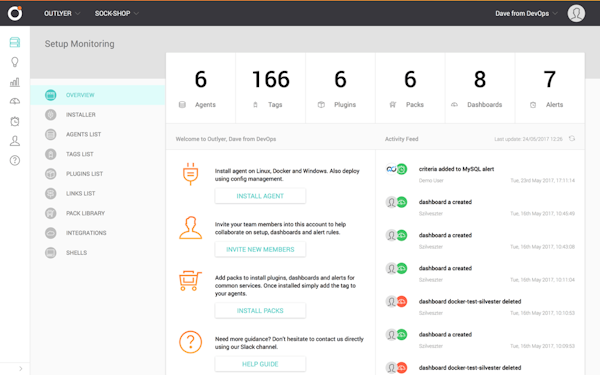Click the INSTALL PACKS button
Screen dimensions: 600x375
click(260, 311)
